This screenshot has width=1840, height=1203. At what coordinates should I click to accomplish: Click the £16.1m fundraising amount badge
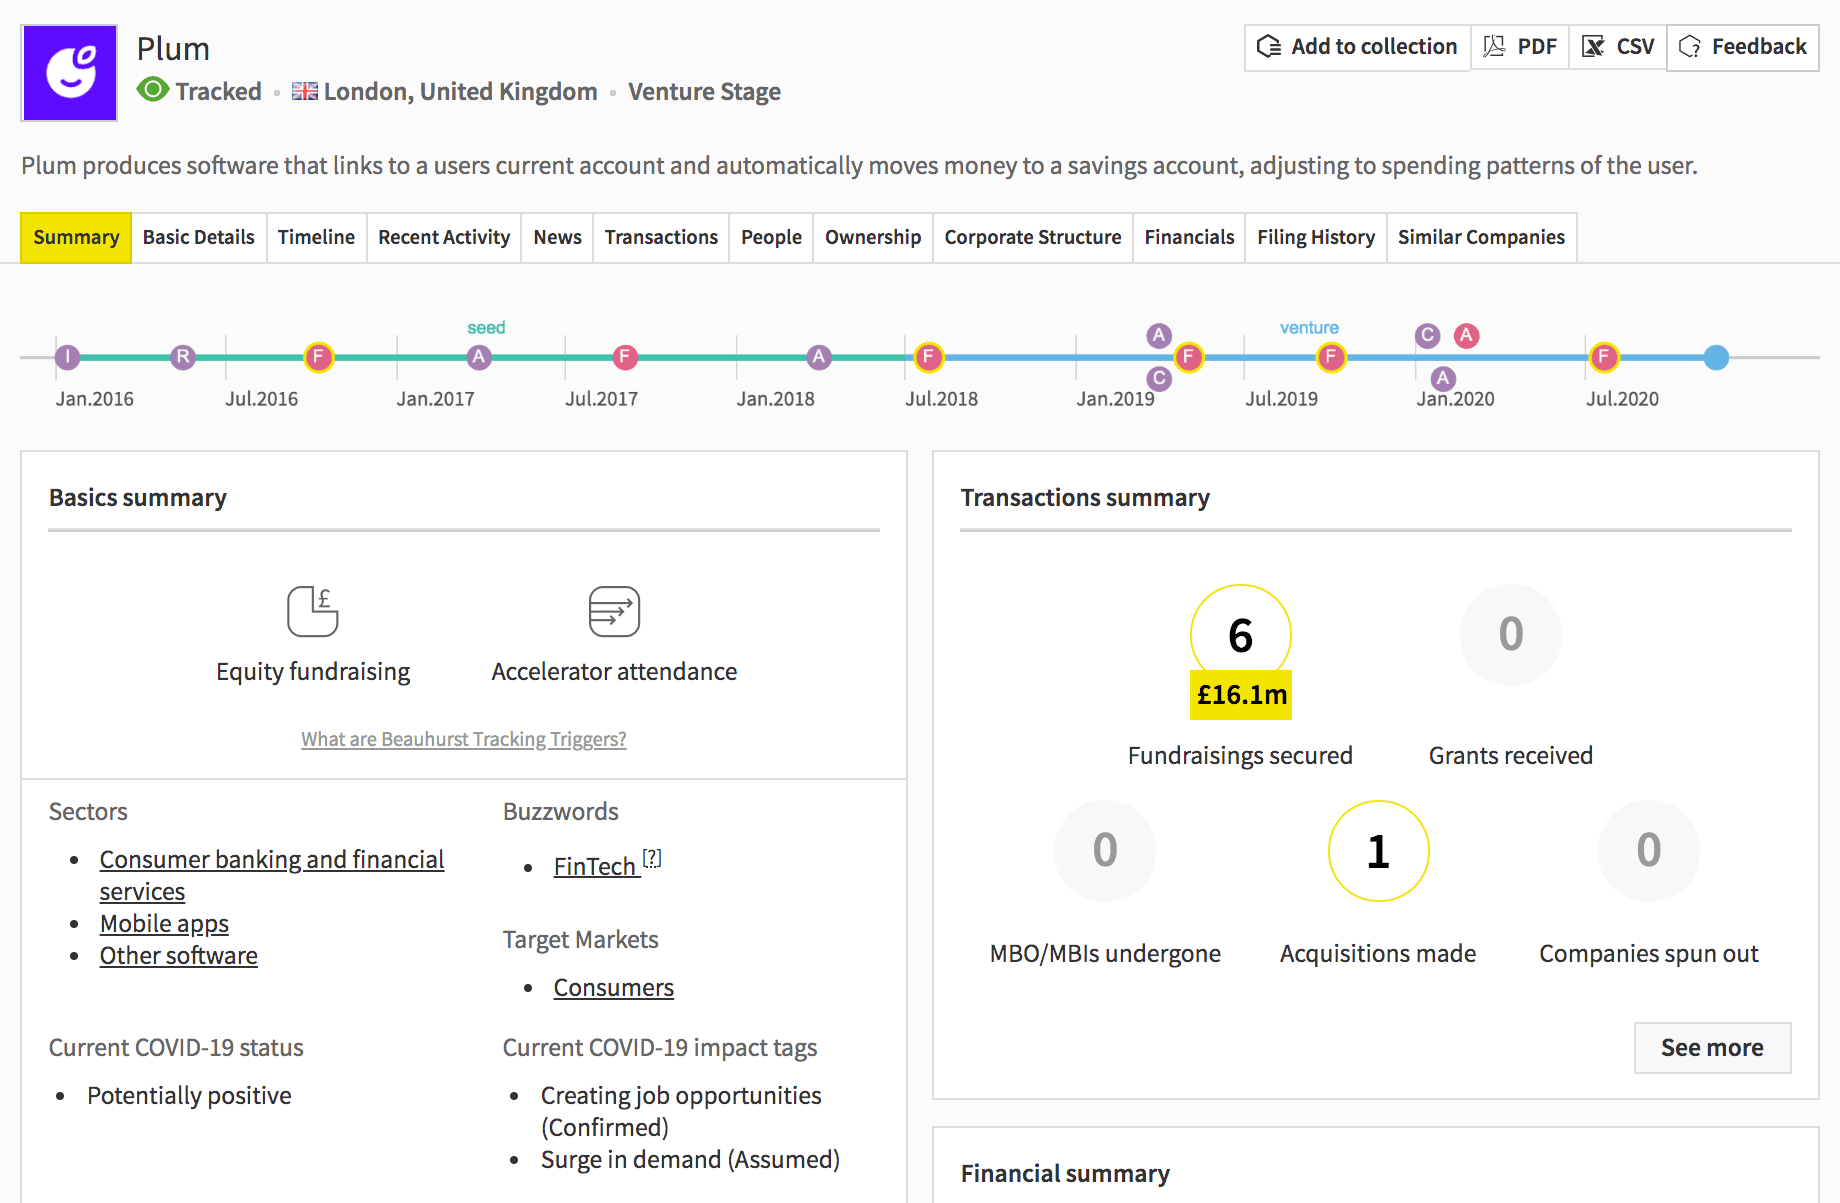1241,695
